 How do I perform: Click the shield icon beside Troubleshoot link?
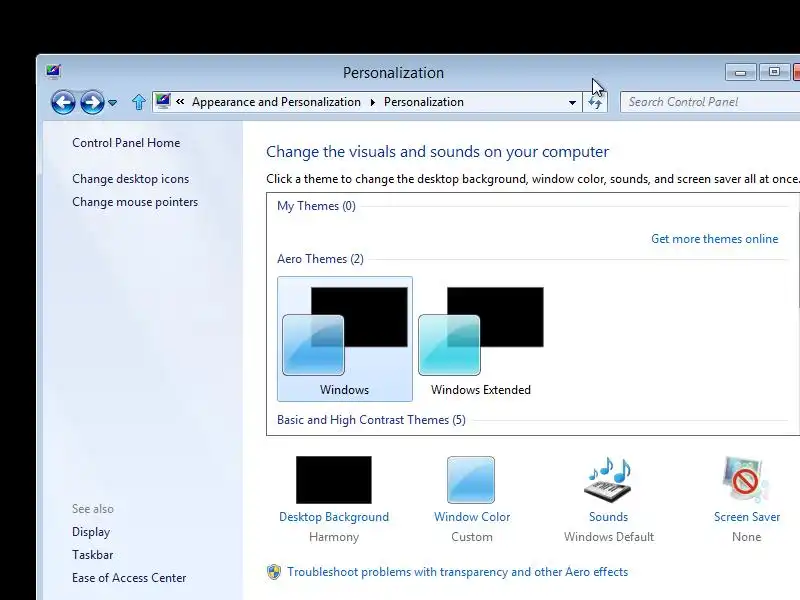(x=274, y=572)
